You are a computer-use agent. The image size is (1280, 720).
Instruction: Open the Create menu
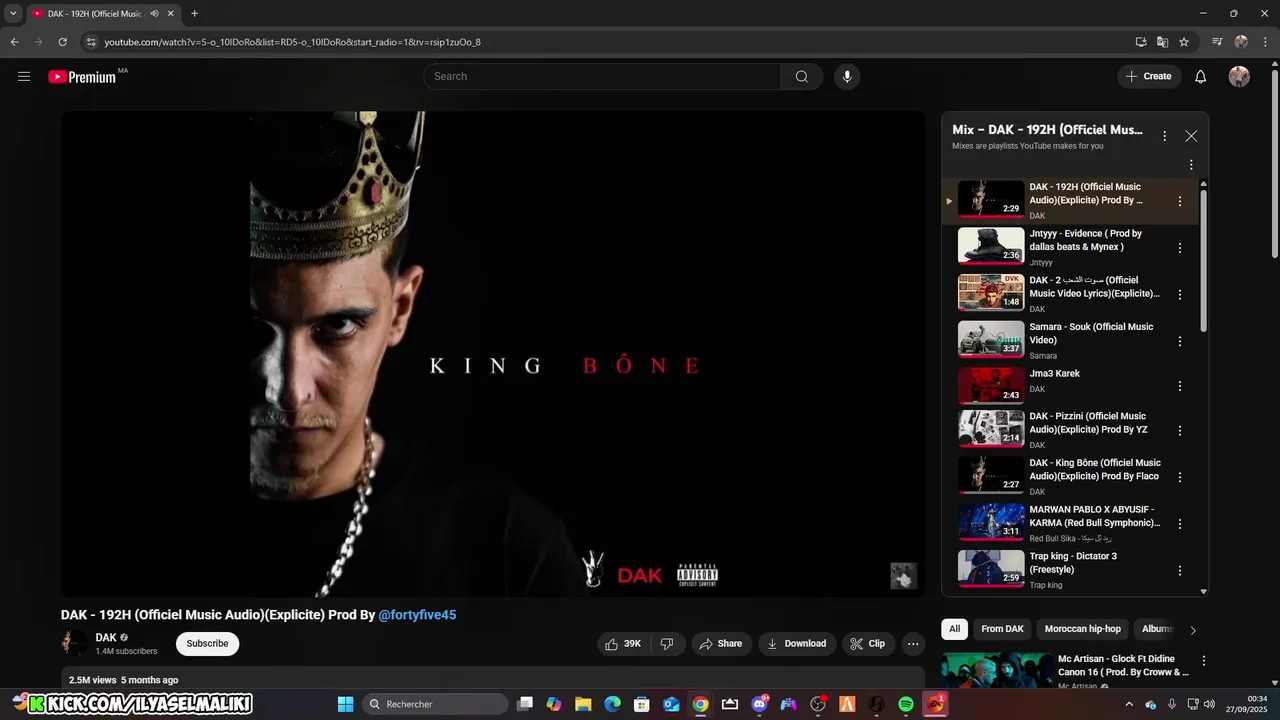[x=1149, y=76]
